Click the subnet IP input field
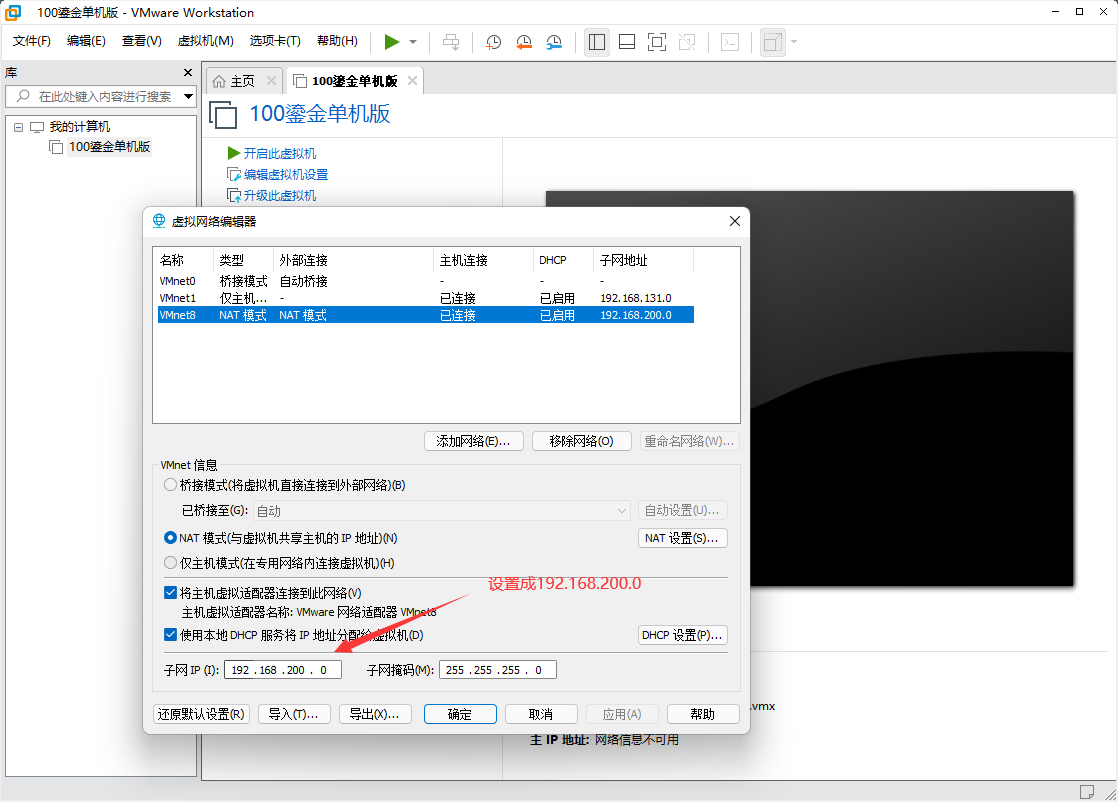Image resolution: width=1118 pixels, height=802 pixels. [x=283, y=670]
